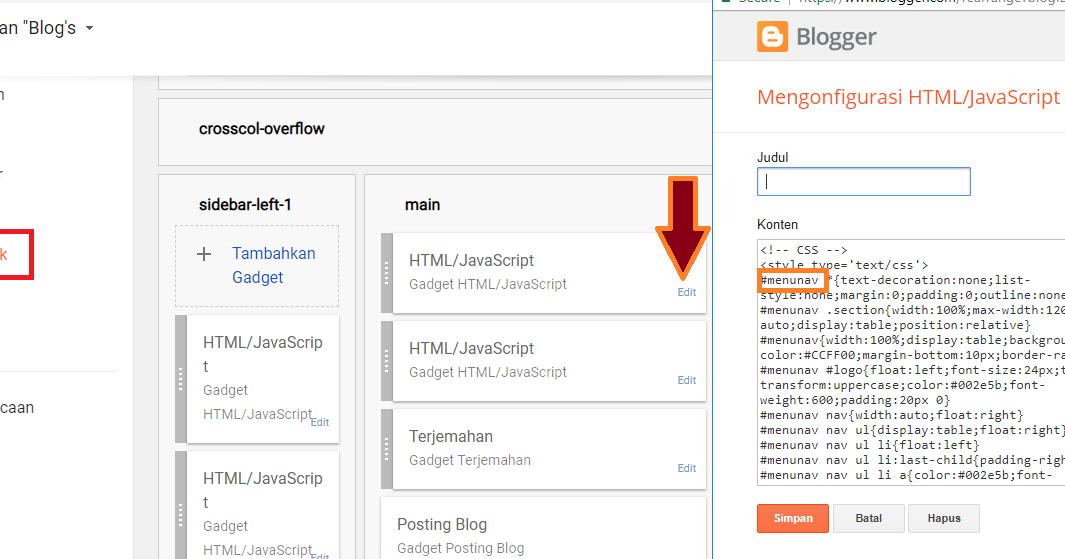Viewport: 1065px width, 559px height.
Task: Grab the drag handle of first main HTML/JavaScript gadget
Action: pos(386,273)
